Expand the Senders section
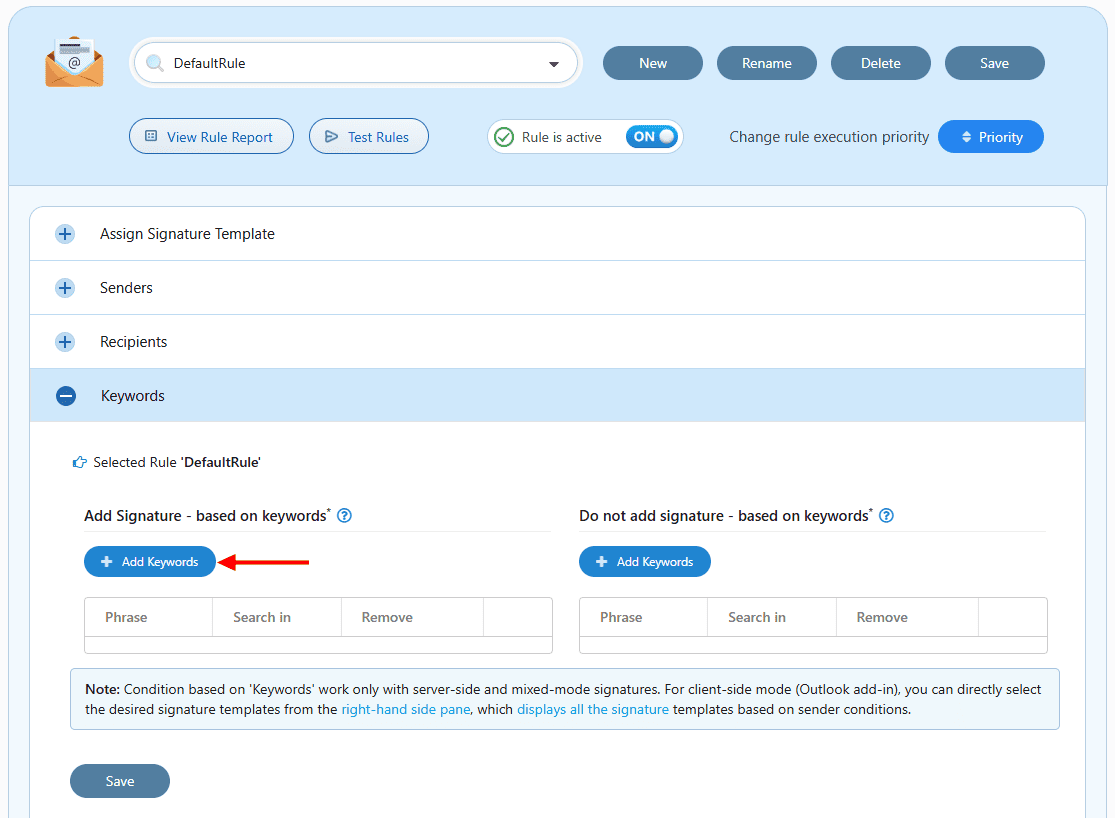This screenshot has width=1115, height=818. [x=65, y=288]
